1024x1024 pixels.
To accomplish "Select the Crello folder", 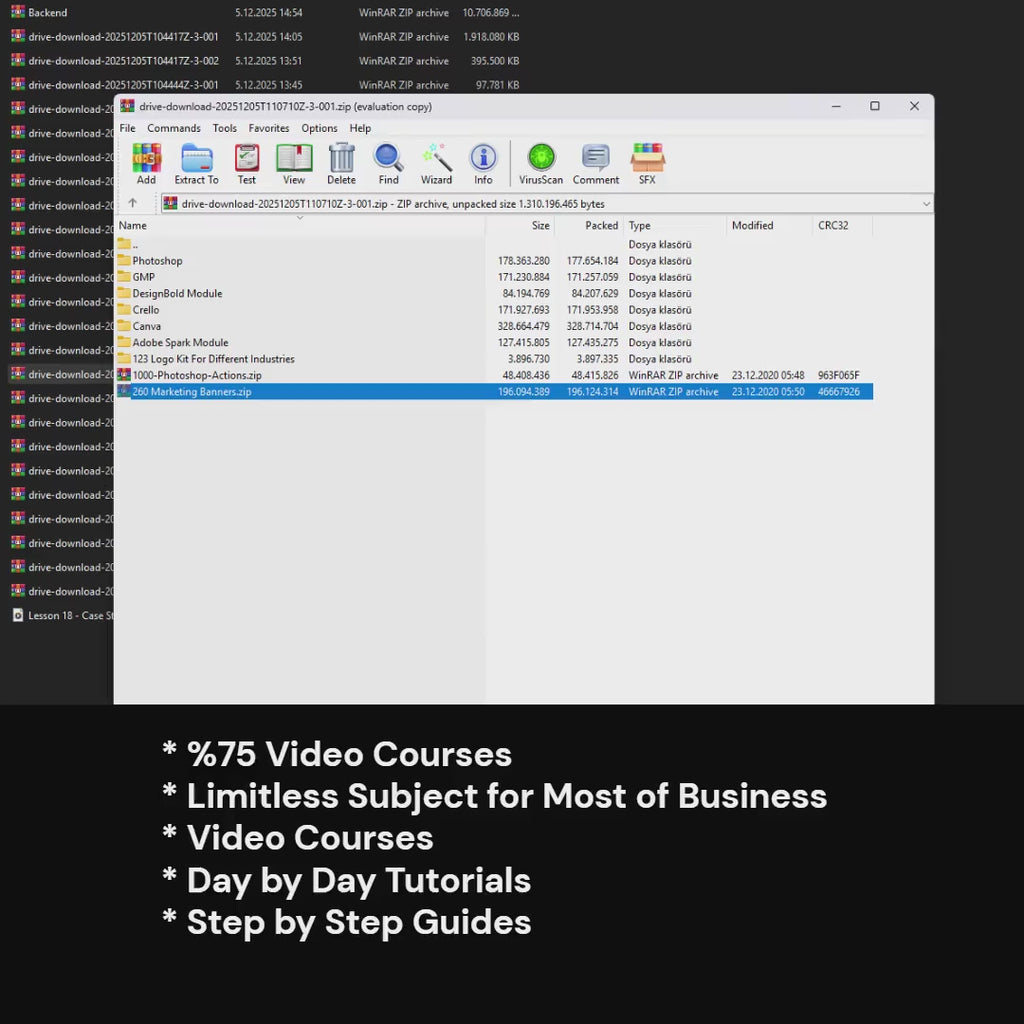I will click(146, 310).
